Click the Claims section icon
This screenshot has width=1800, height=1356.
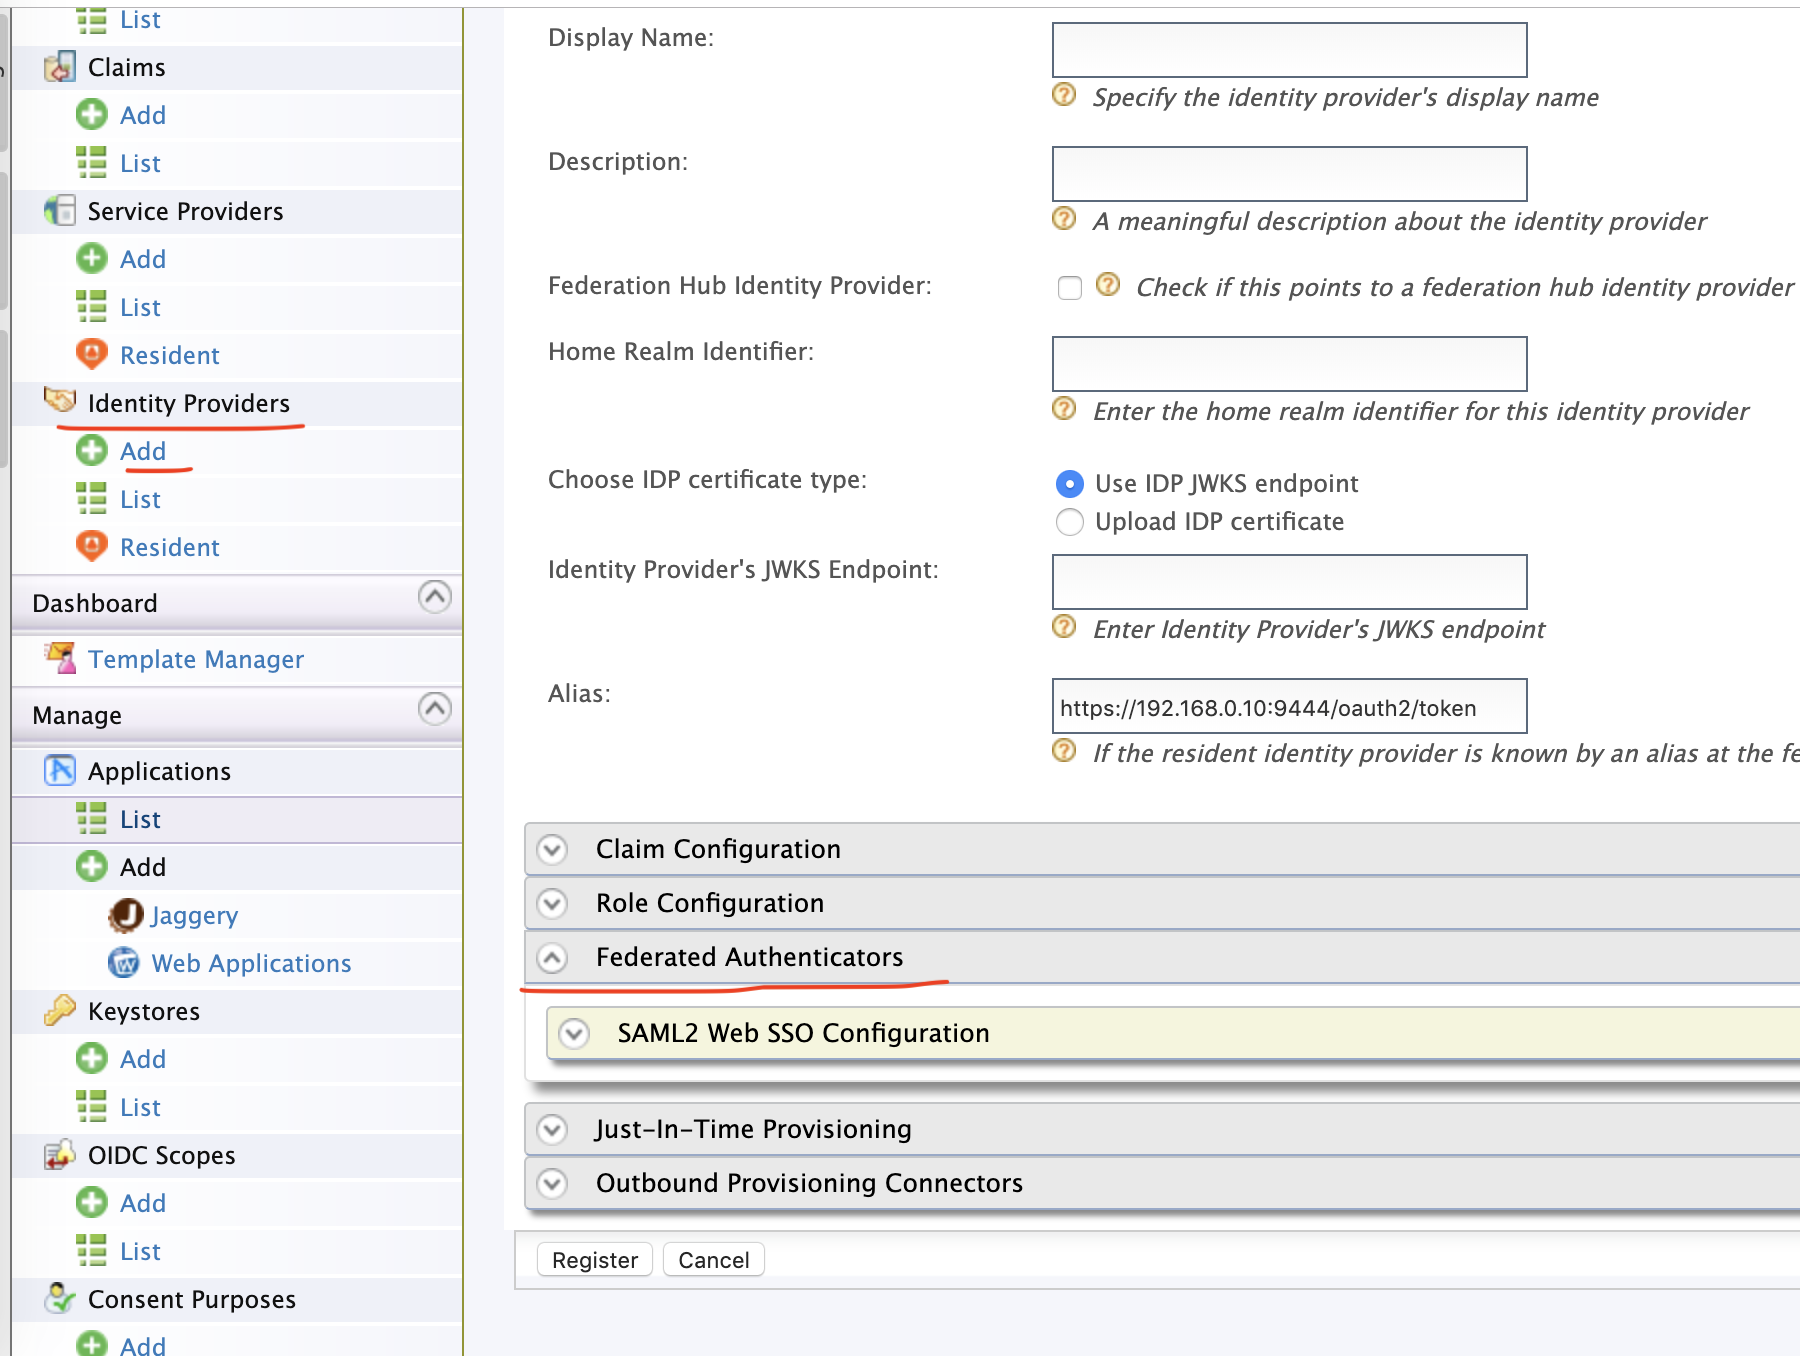tap(60, 66)
